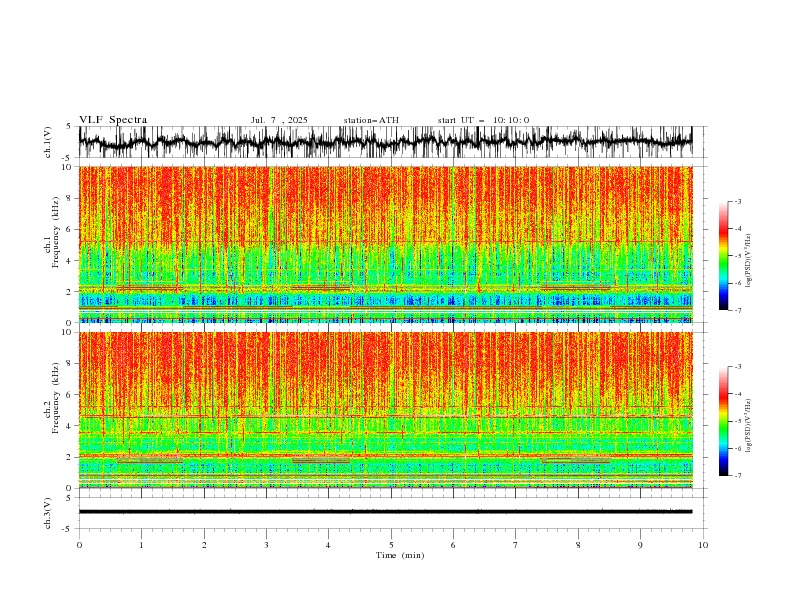Click time axis tick label "8"
Screen dimensions: 792x612
[578, 545]
